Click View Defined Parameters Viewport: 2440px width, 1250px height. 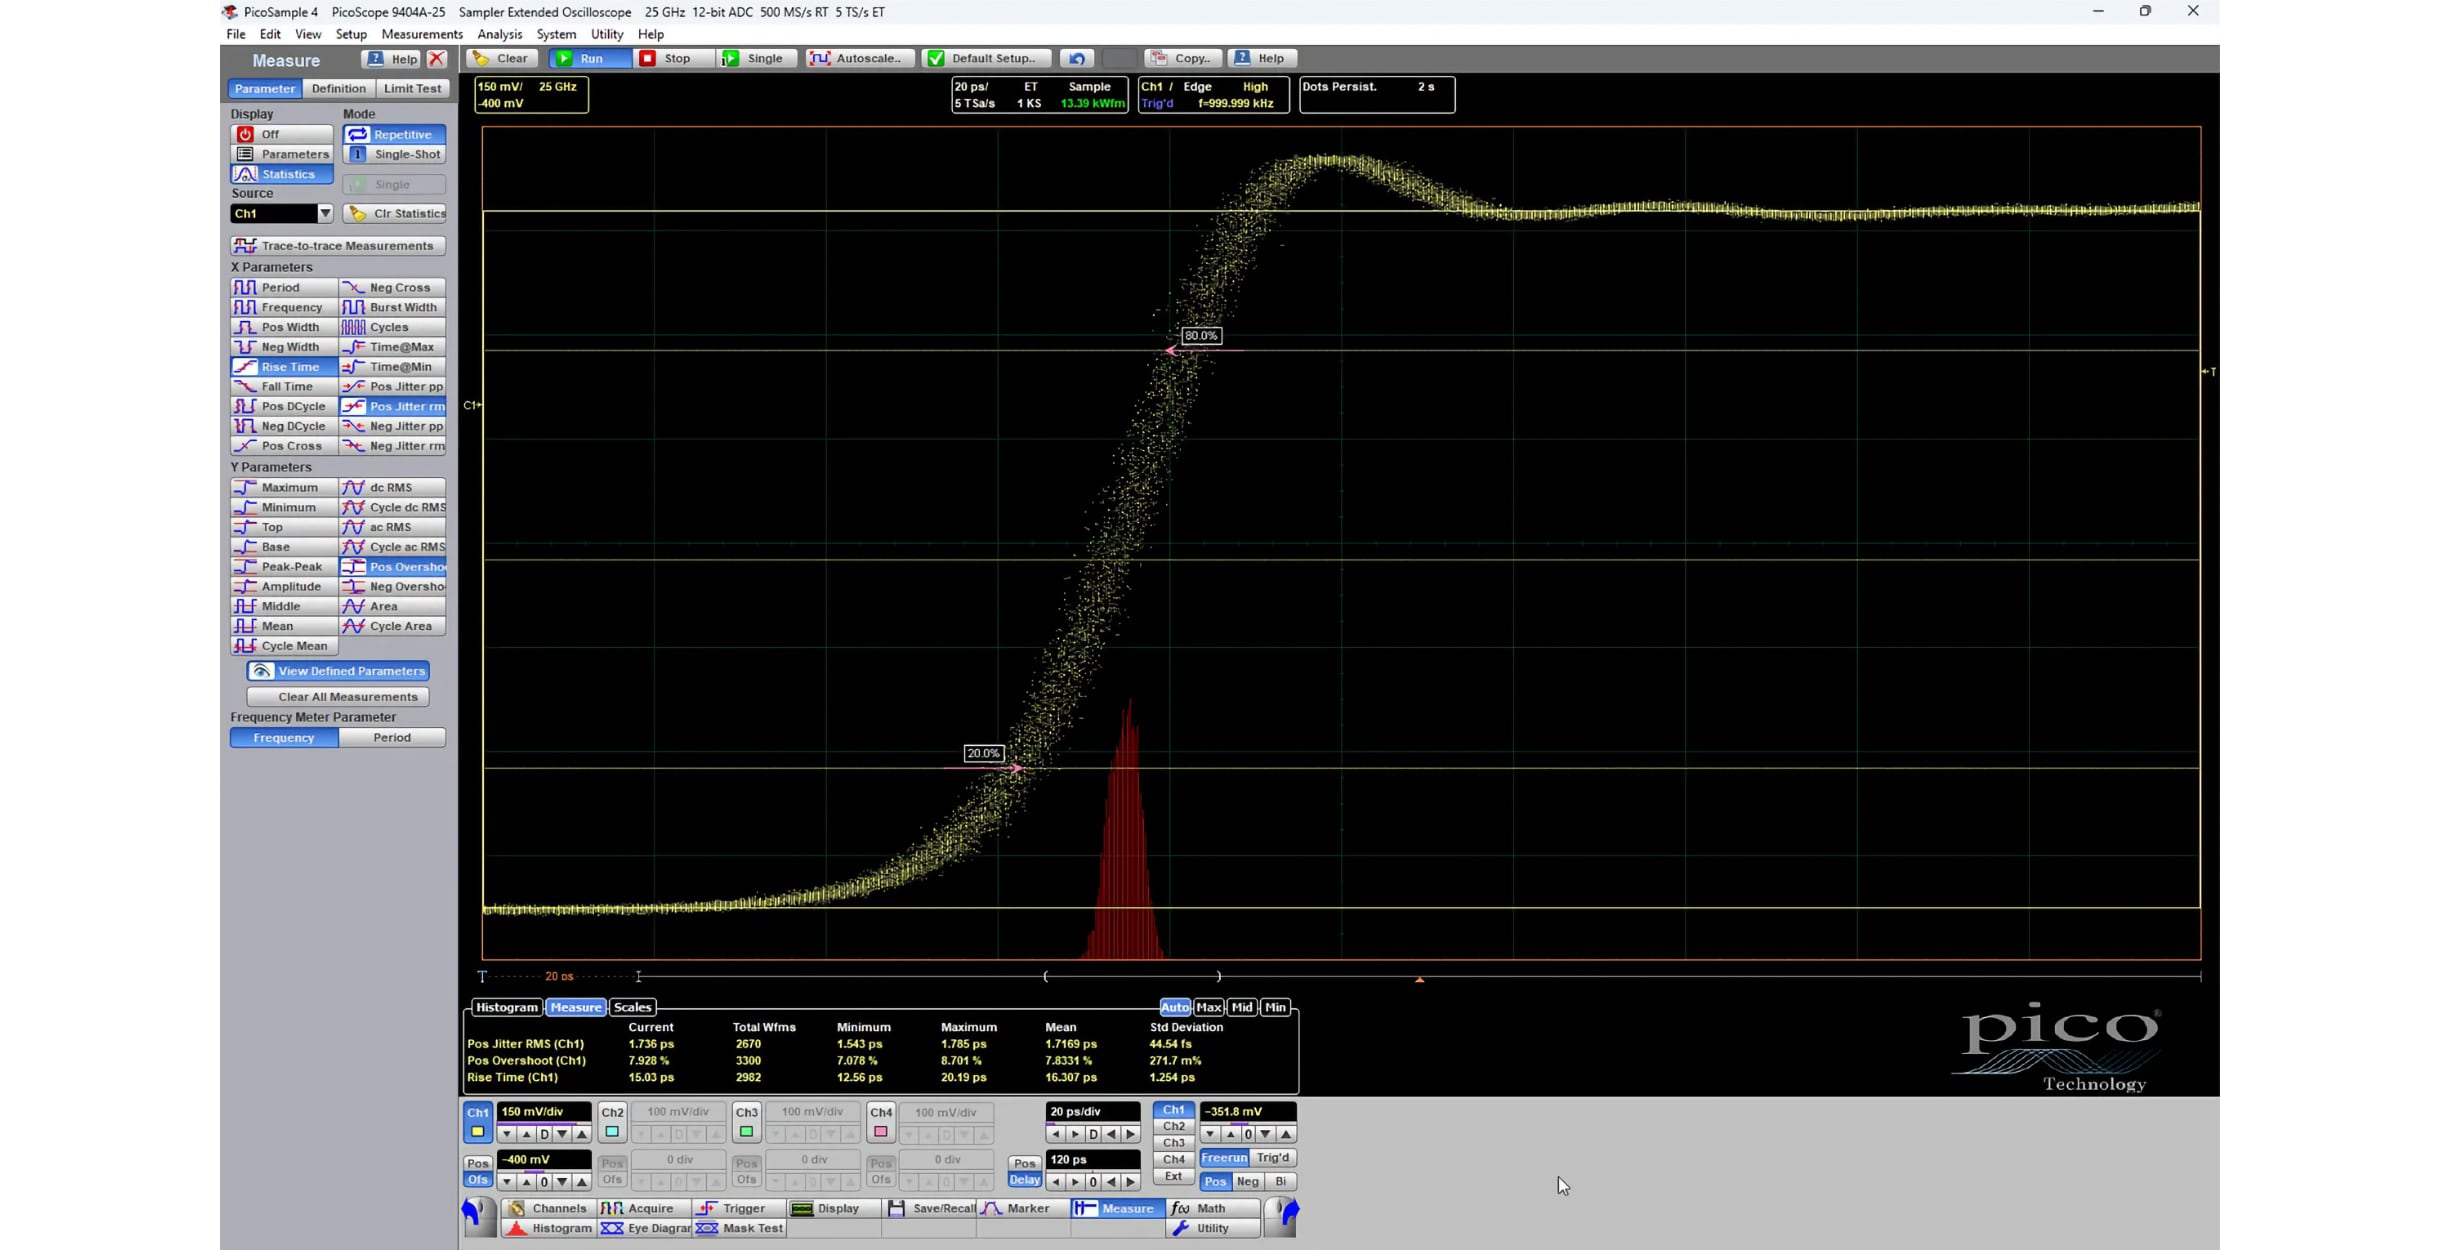point(338,671)
